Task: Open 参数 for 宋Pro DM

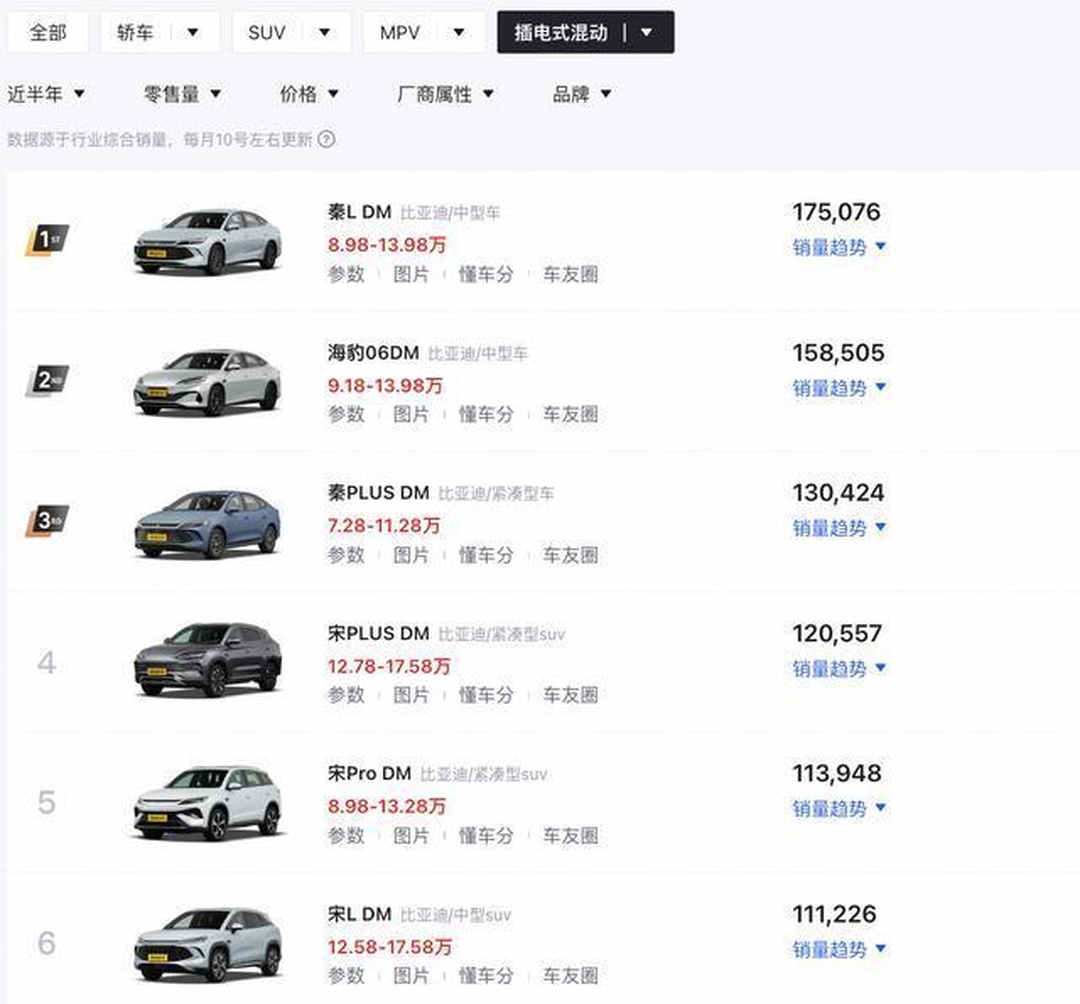Action: [x=346, y=836]
